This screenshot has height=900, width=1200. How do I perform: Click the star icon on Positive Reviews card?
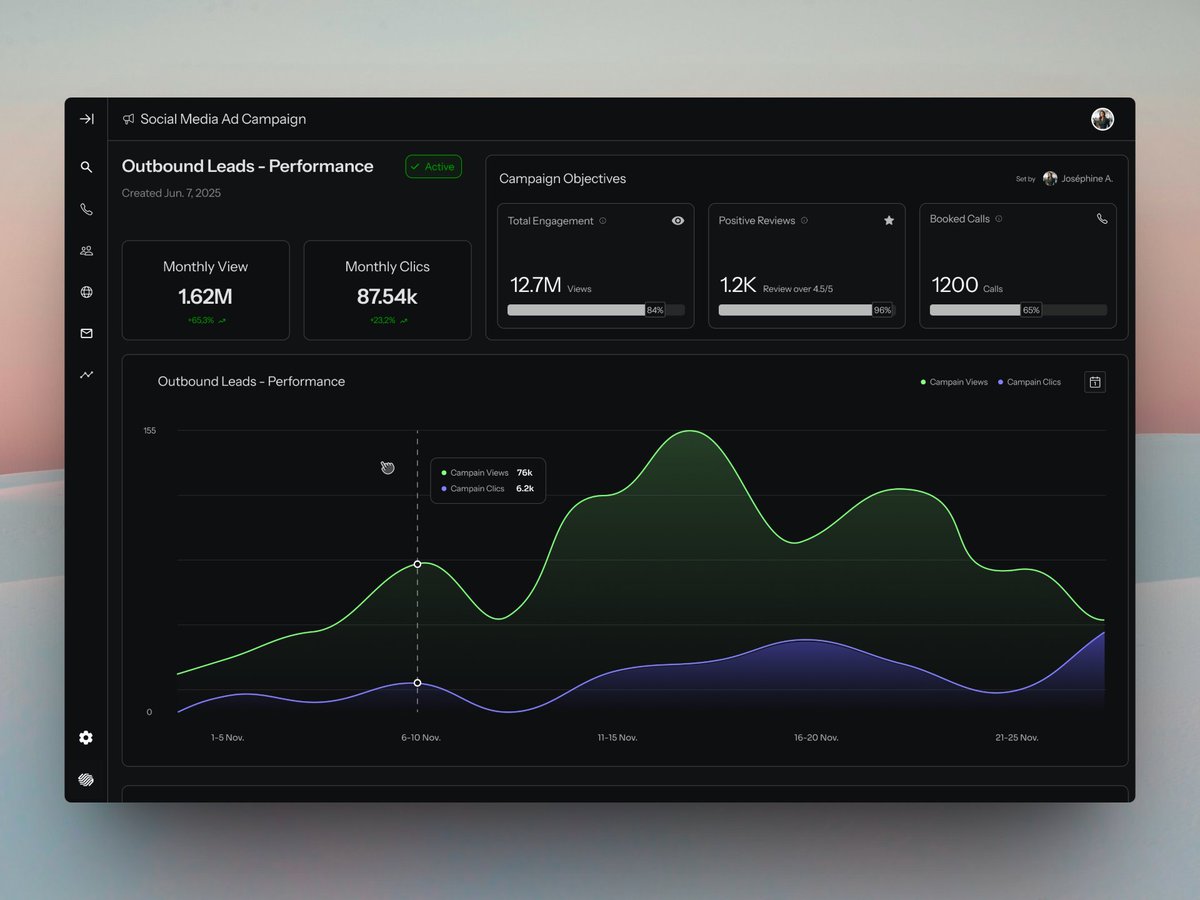[x=889, y=220]
